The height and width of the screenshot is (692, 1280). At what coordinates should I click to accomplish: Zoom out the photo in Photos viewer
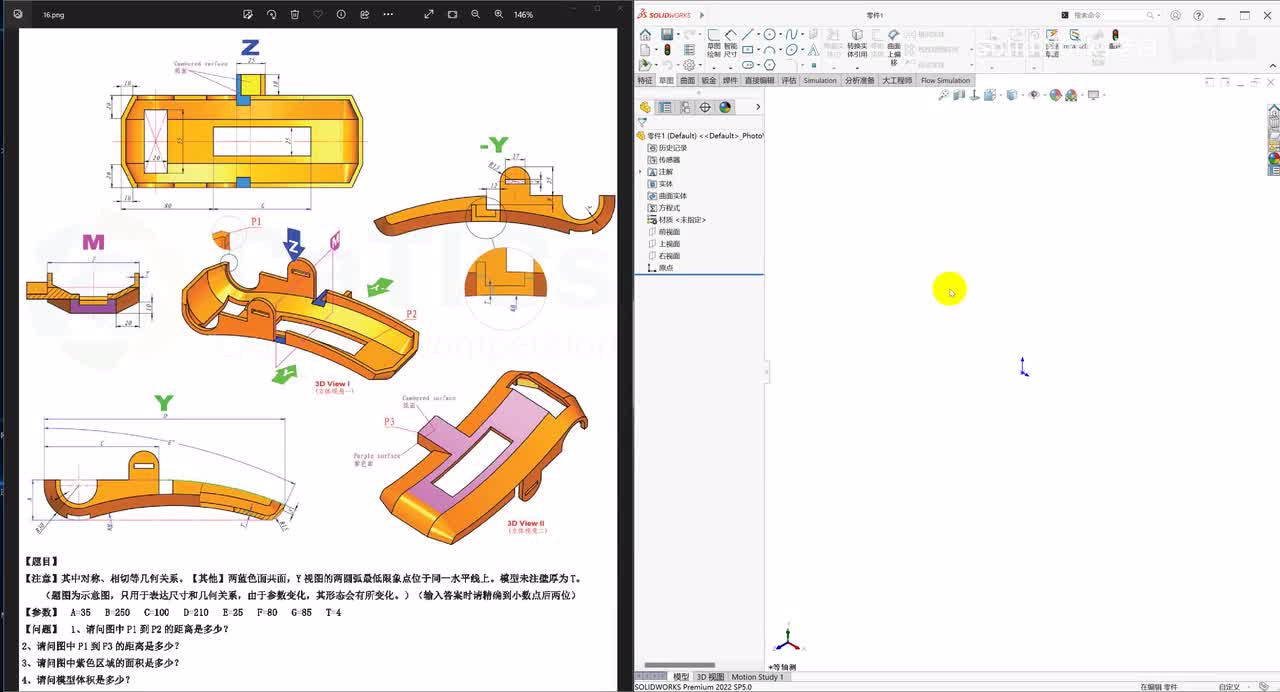[475, 15]
